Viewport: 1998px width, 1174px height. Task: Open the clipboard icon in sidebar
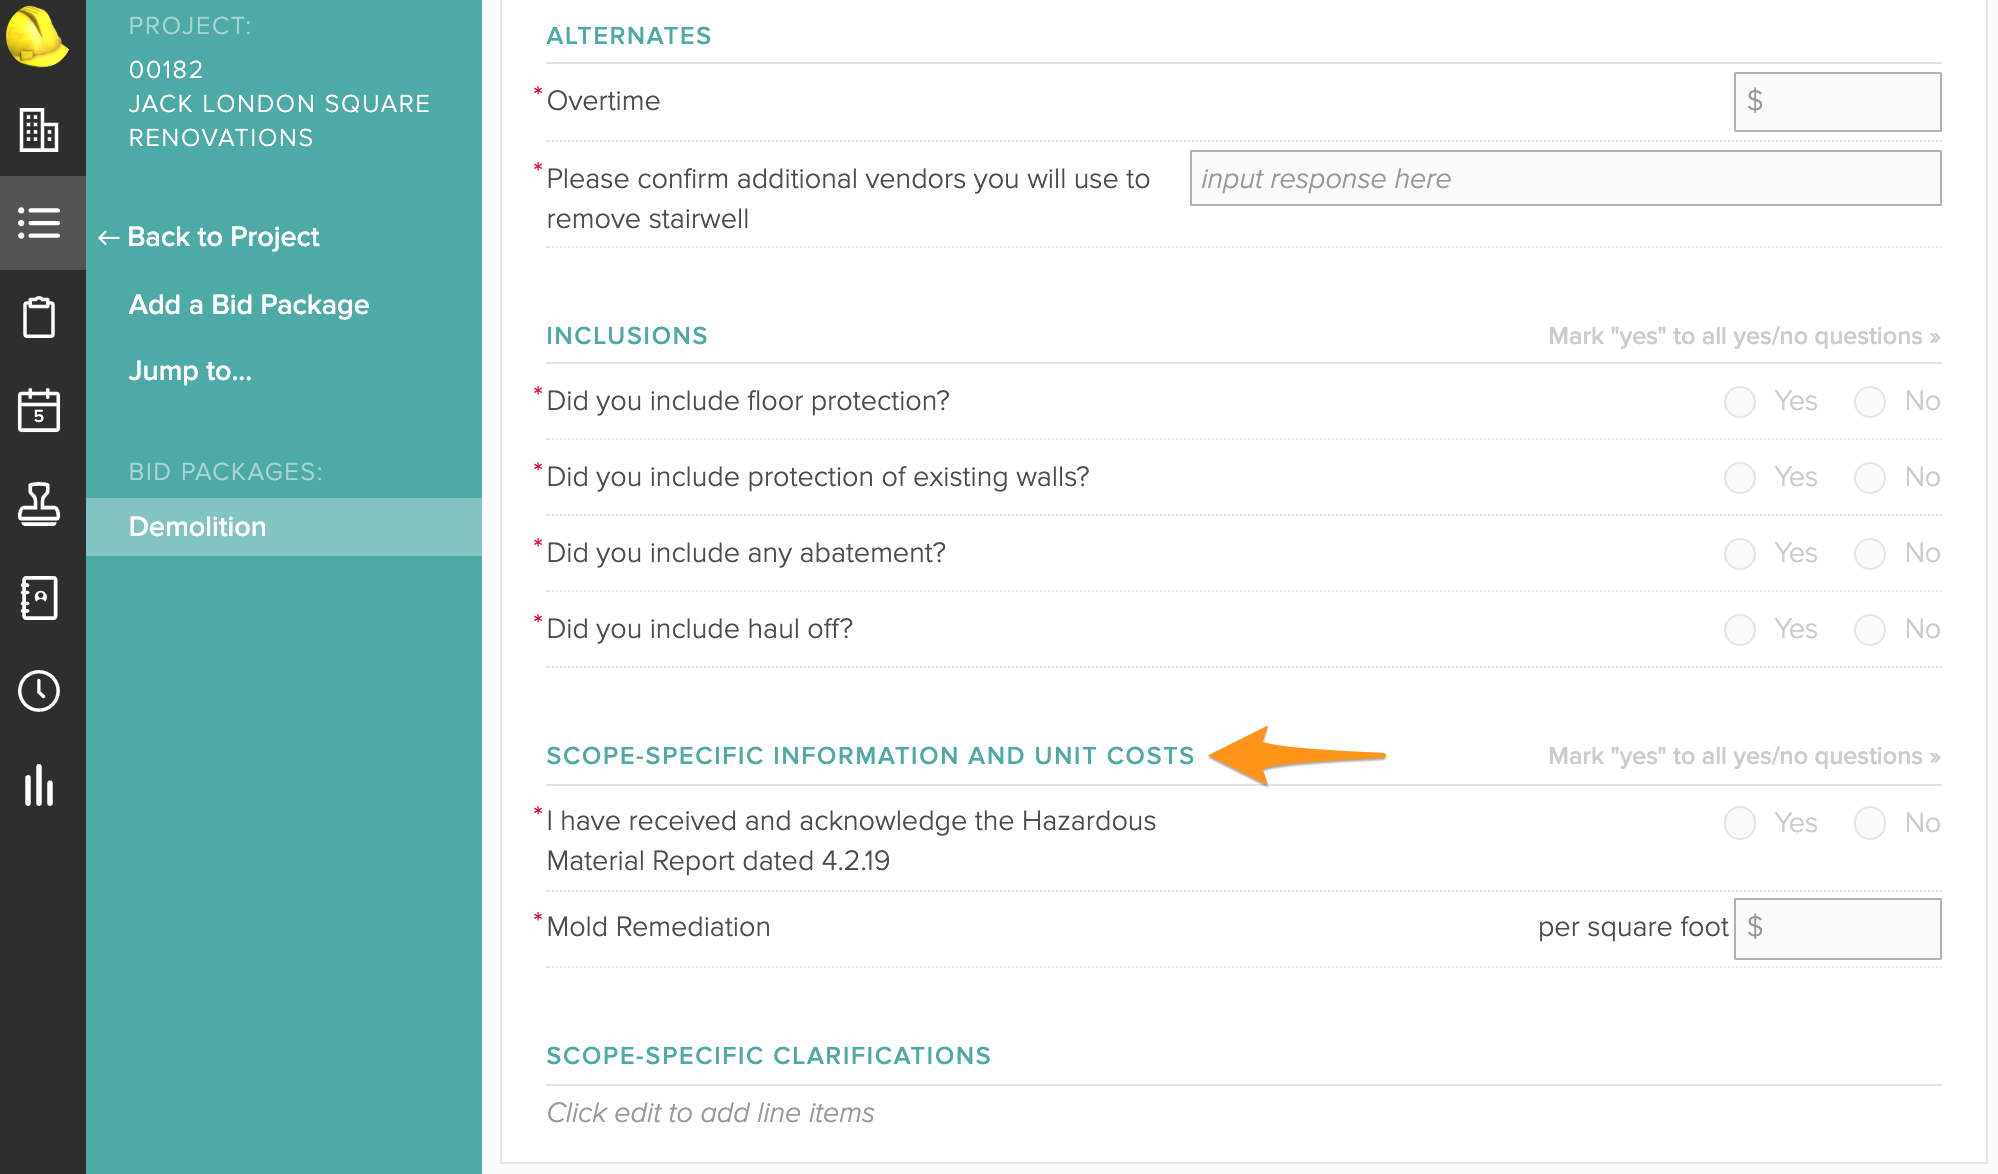pos(39,317)
